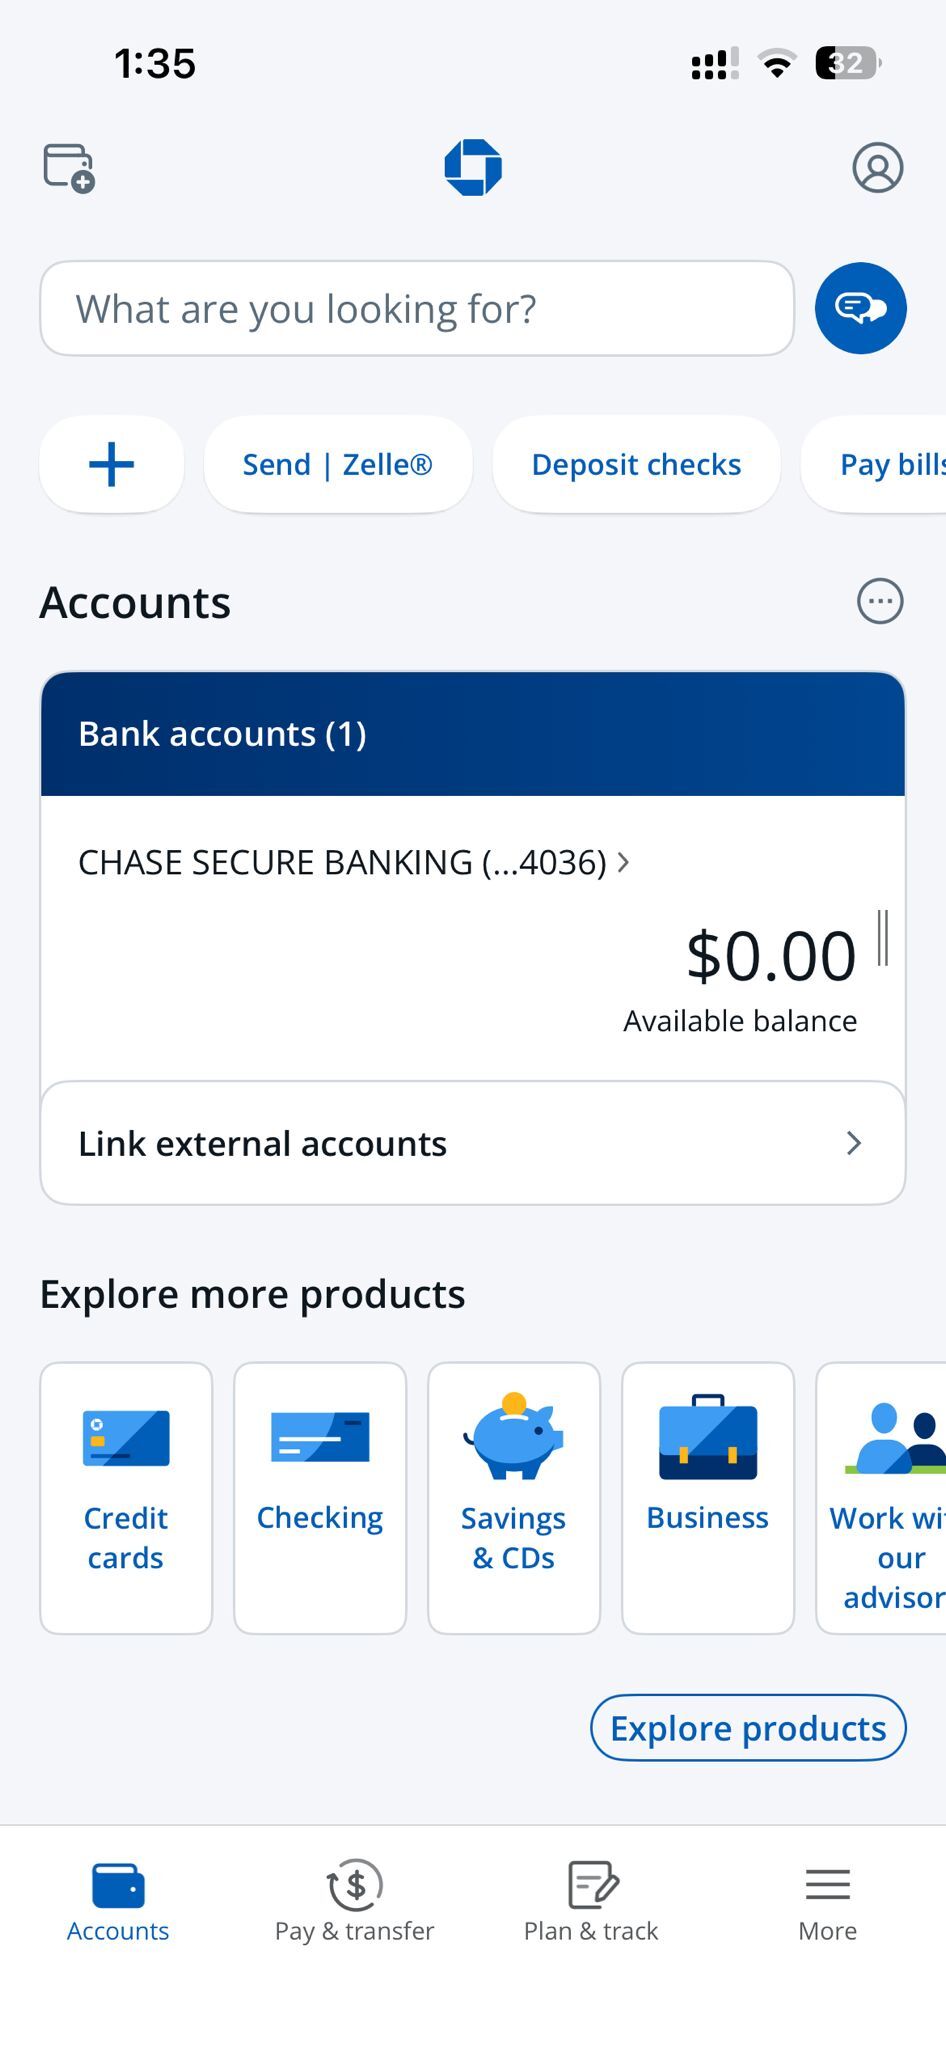Screen dimensions: 946x2048
Task: Tap the plus shortcut button
Action: [111, 465]
